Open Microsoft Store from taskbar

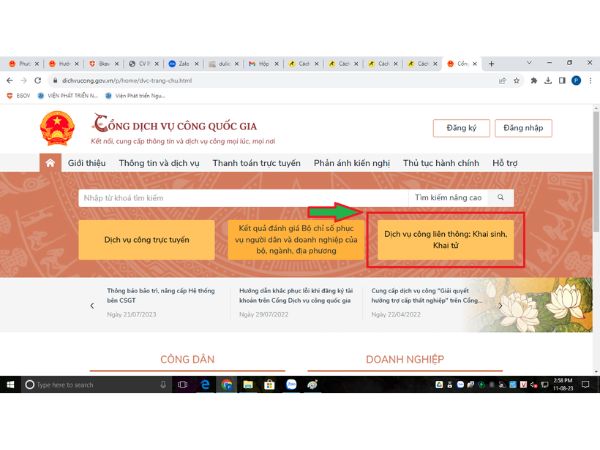[x=269, y=385]
